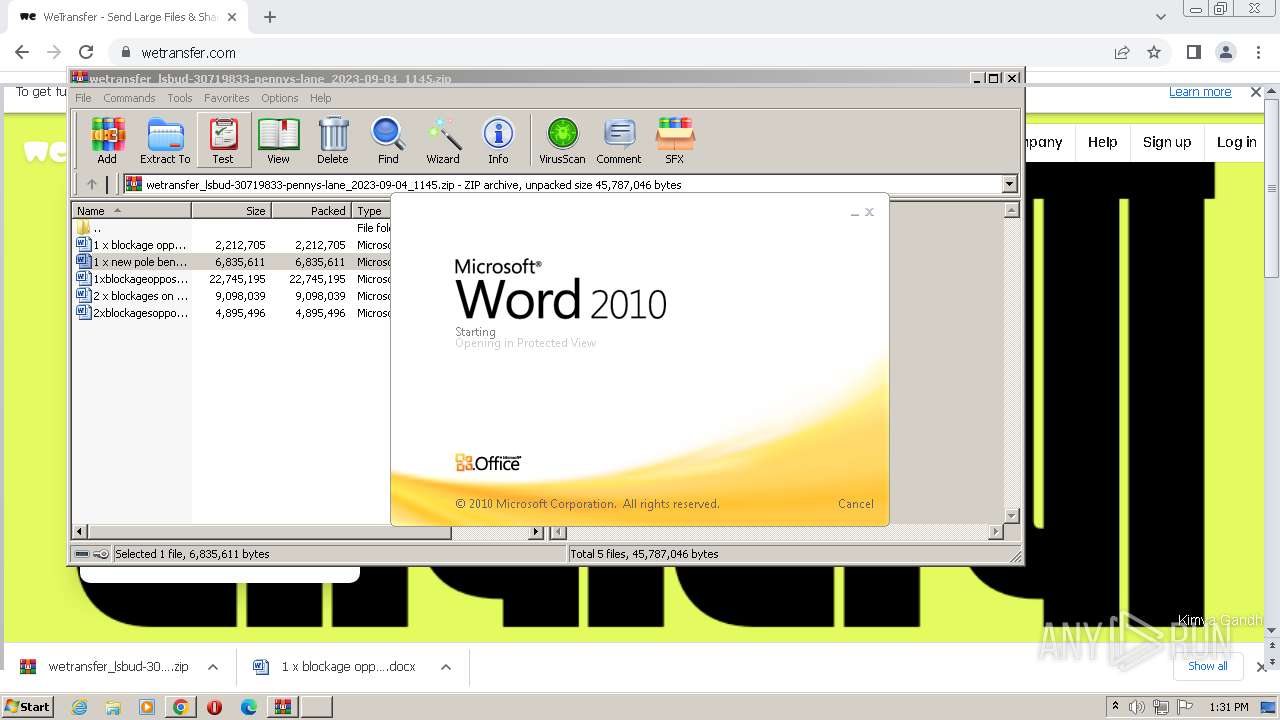The image size is (1280, 720).
Task: Open Chrome tab search chevron
Action: coord(1161,17)
